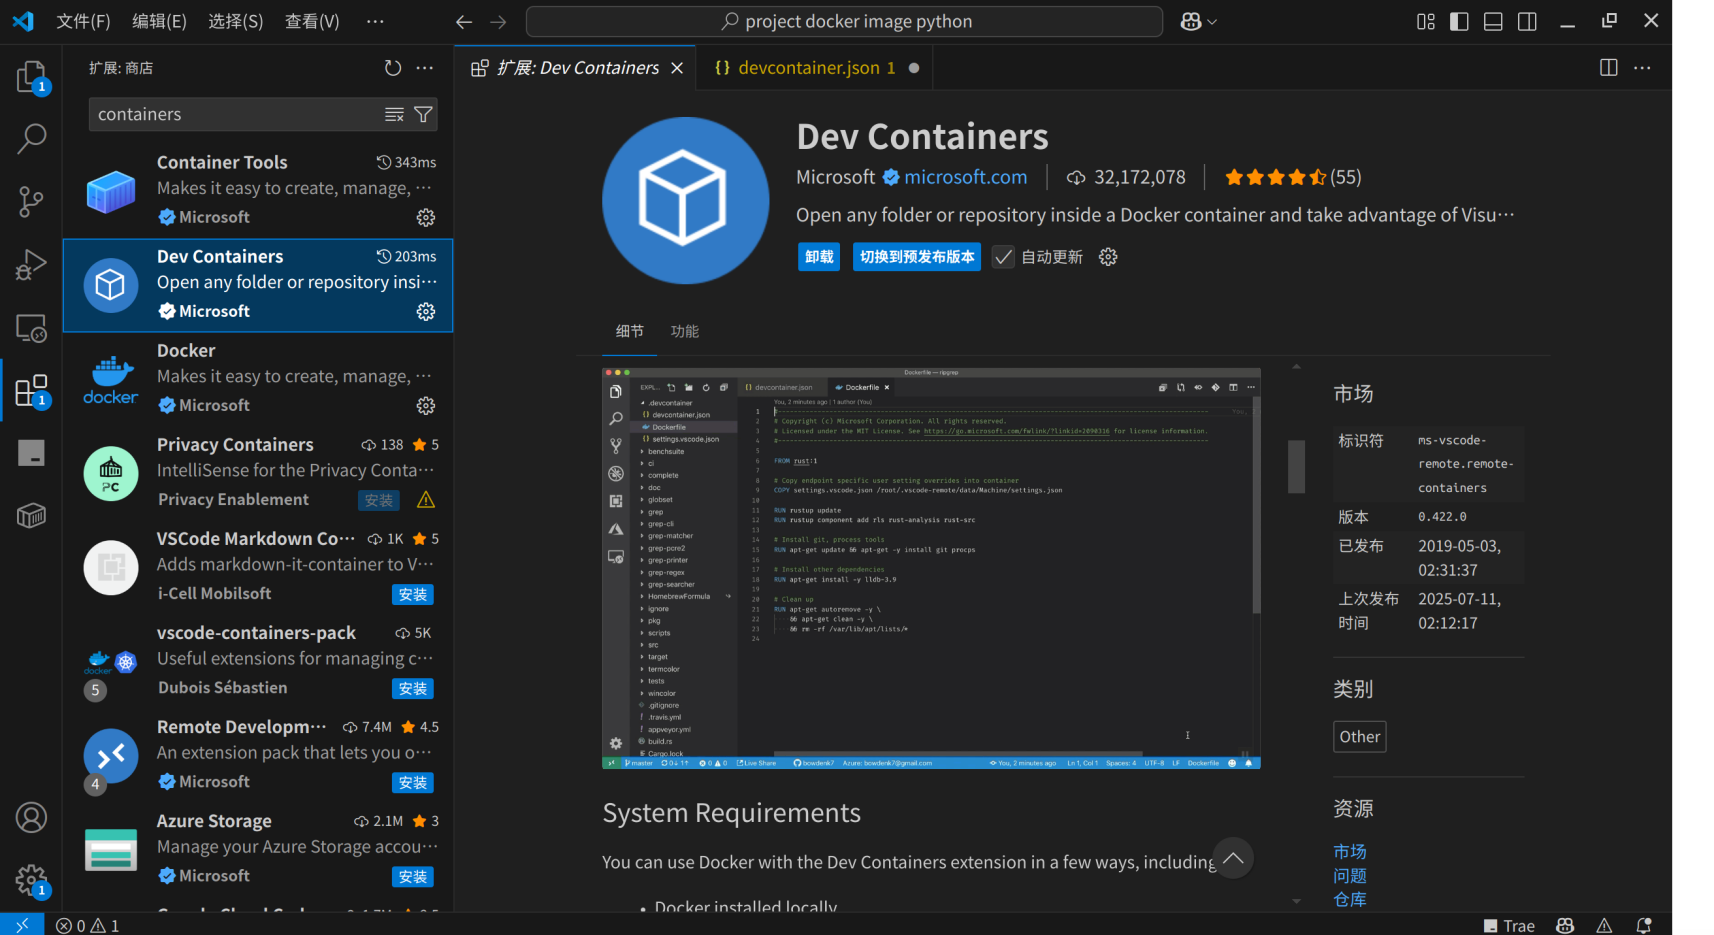Select the Details tab
This screenshot has height=935, width=1714.
(630, 331)
